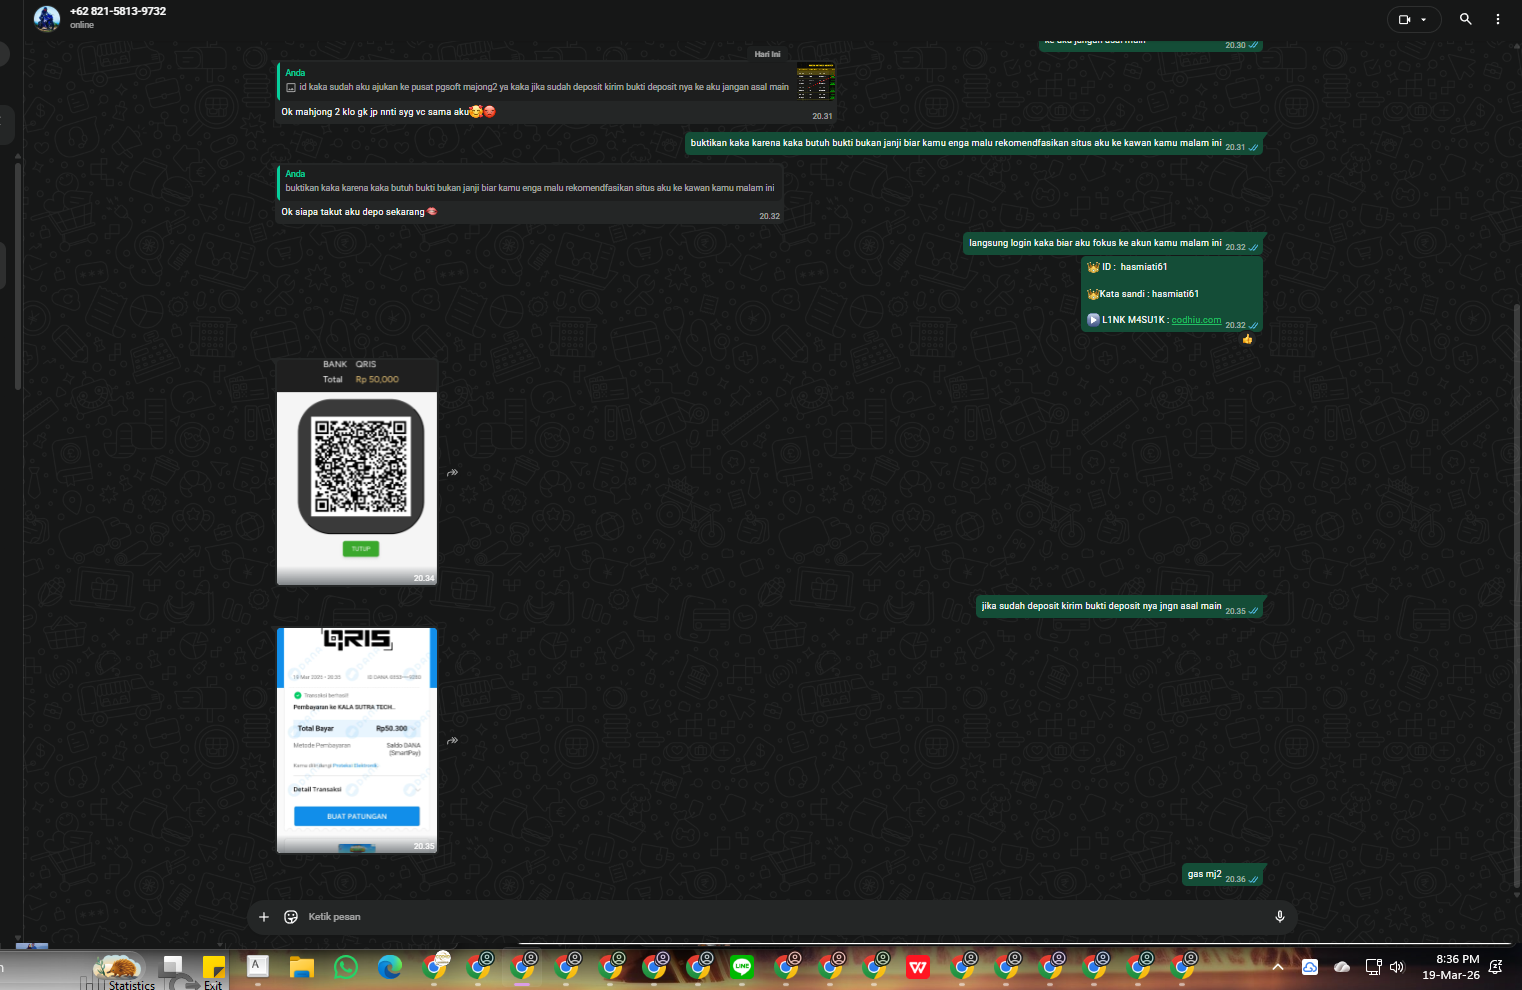Open the volume control from the tray
The image size is (1522, 990).
1397,967
